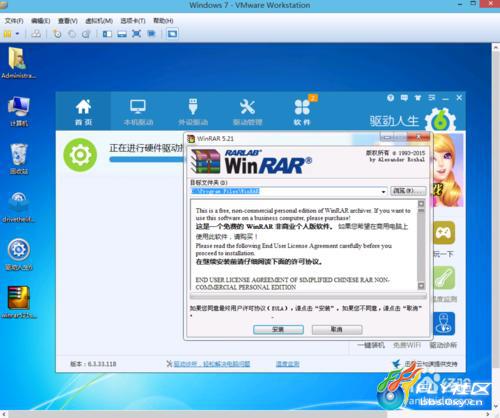Click the full screen mode toolbar icon

point(136,34)
